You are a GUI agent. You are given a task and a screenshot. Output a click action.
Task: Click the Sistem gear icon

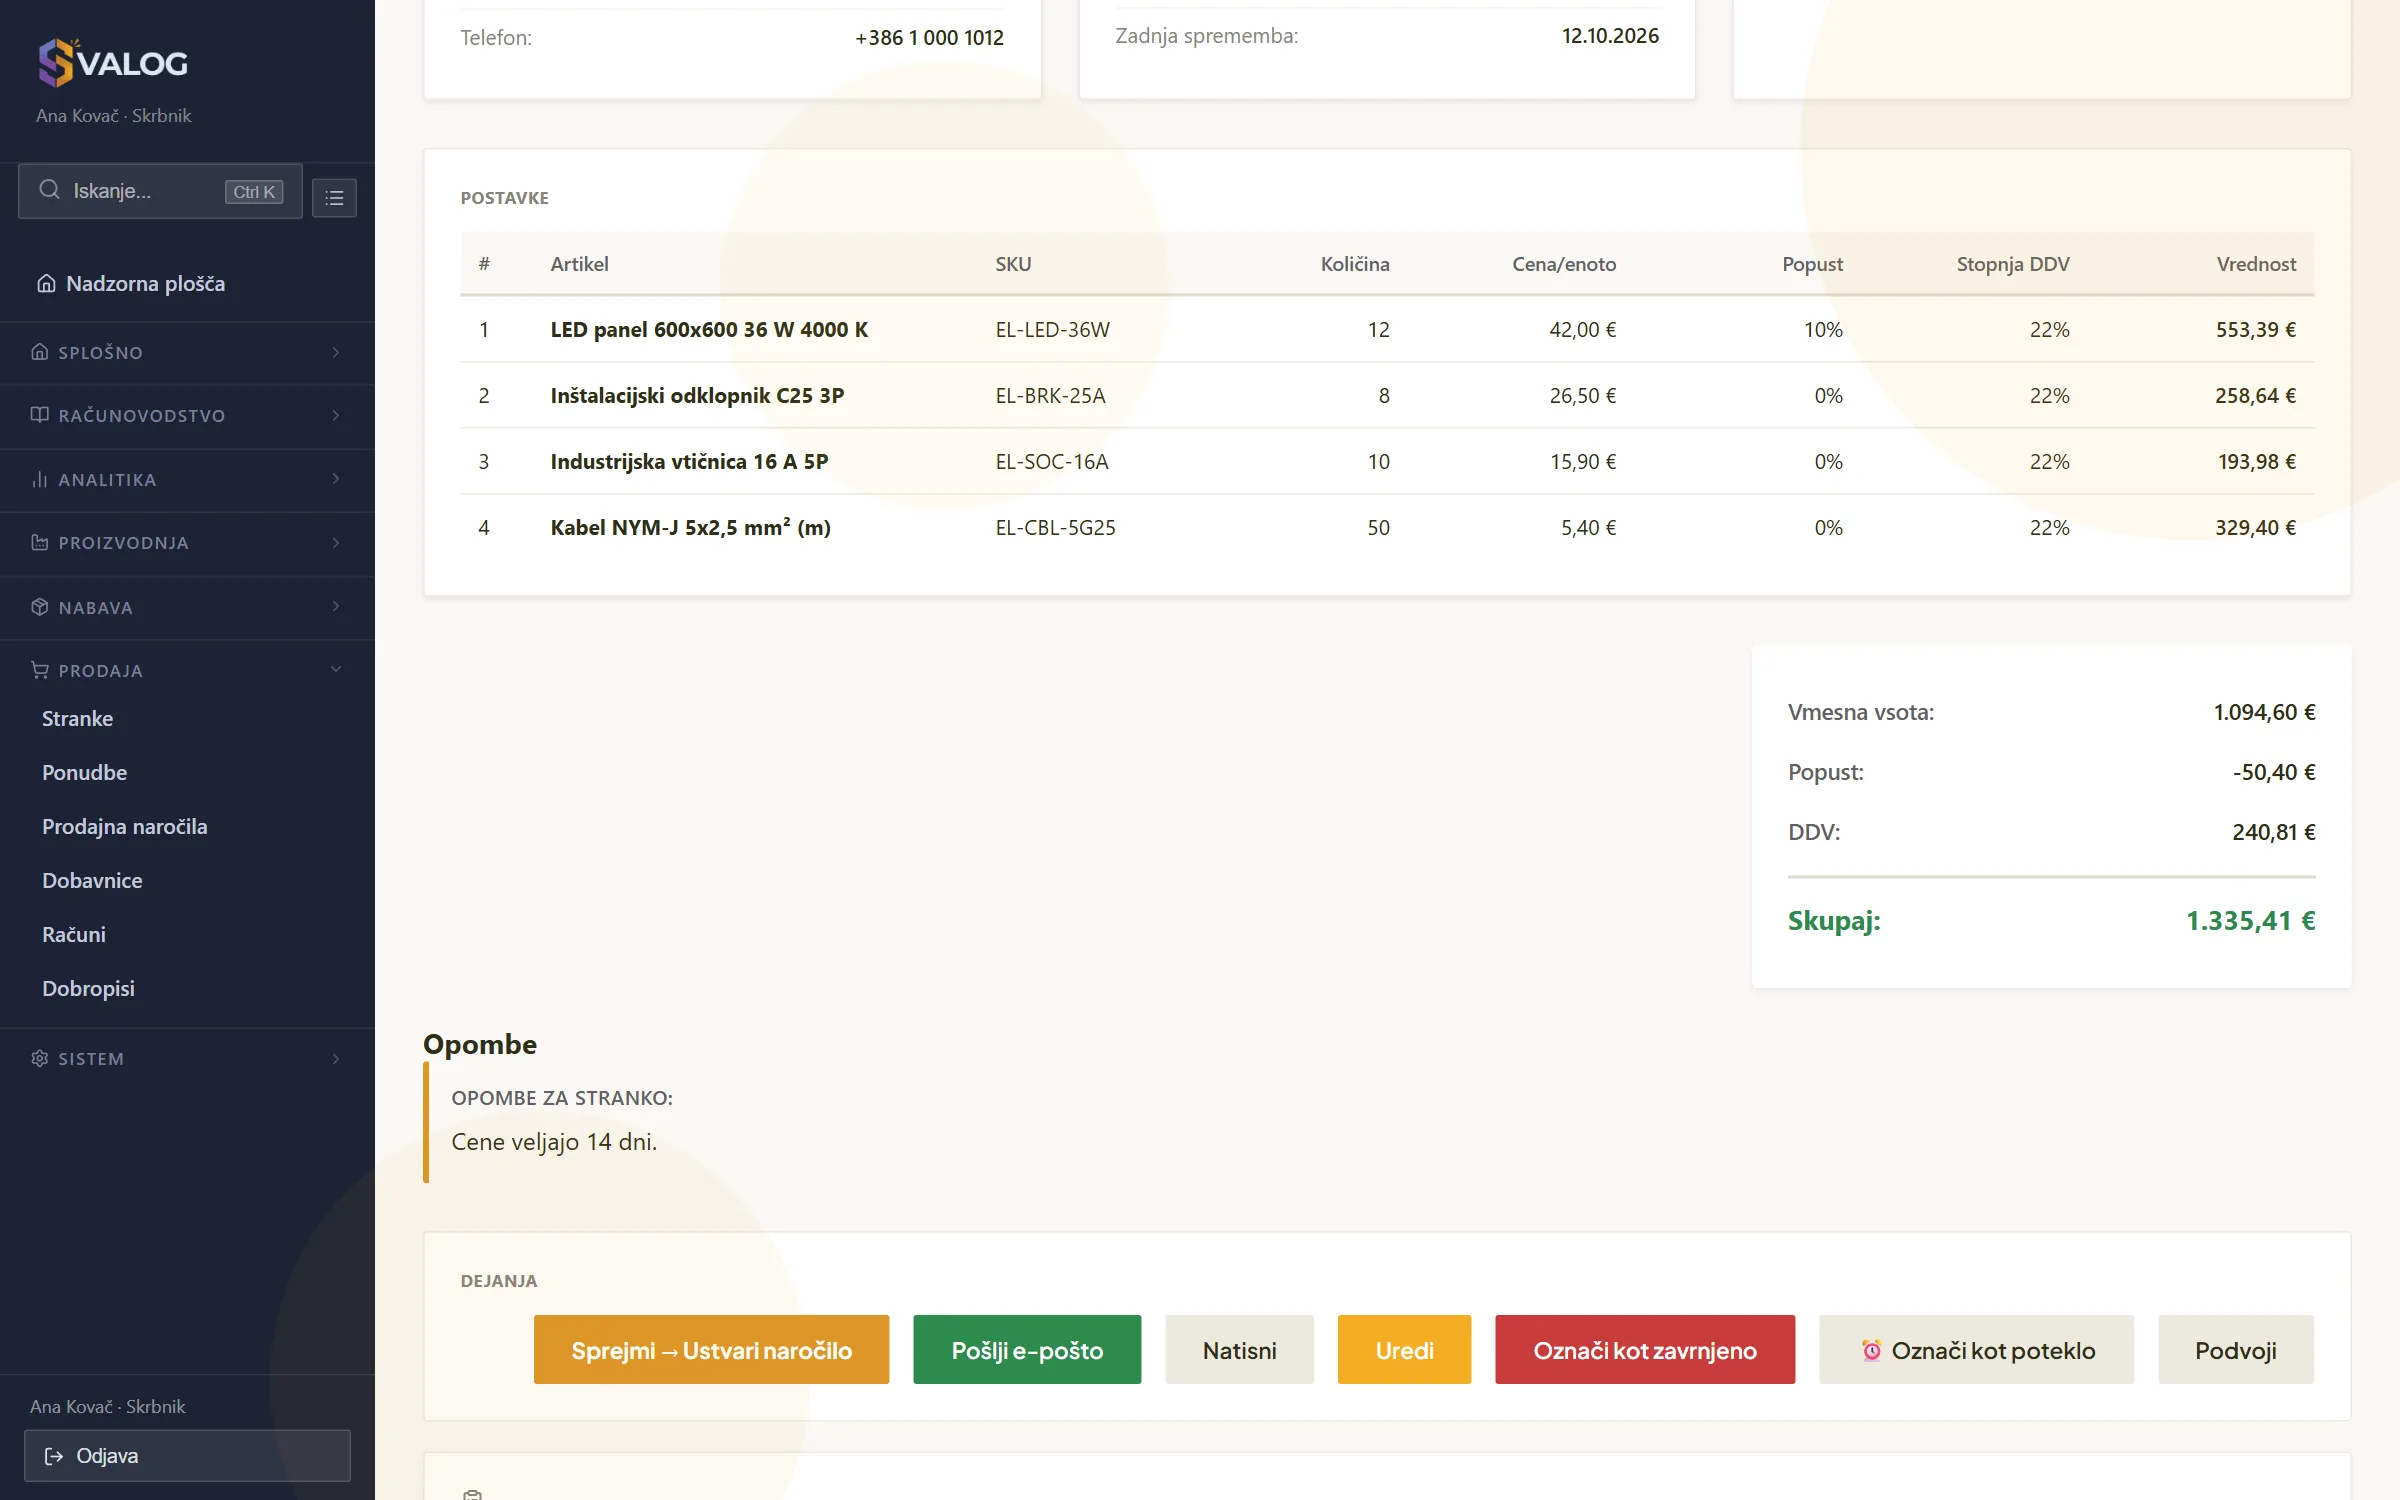tap(40, 1058)
